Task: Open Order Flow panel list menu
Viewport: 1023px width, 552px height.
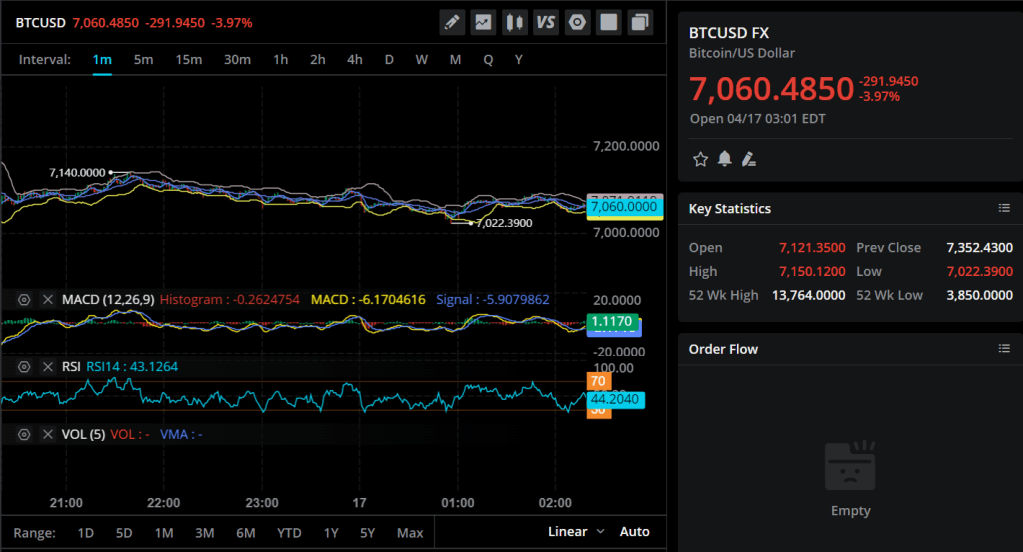Action: (1004, 348)
